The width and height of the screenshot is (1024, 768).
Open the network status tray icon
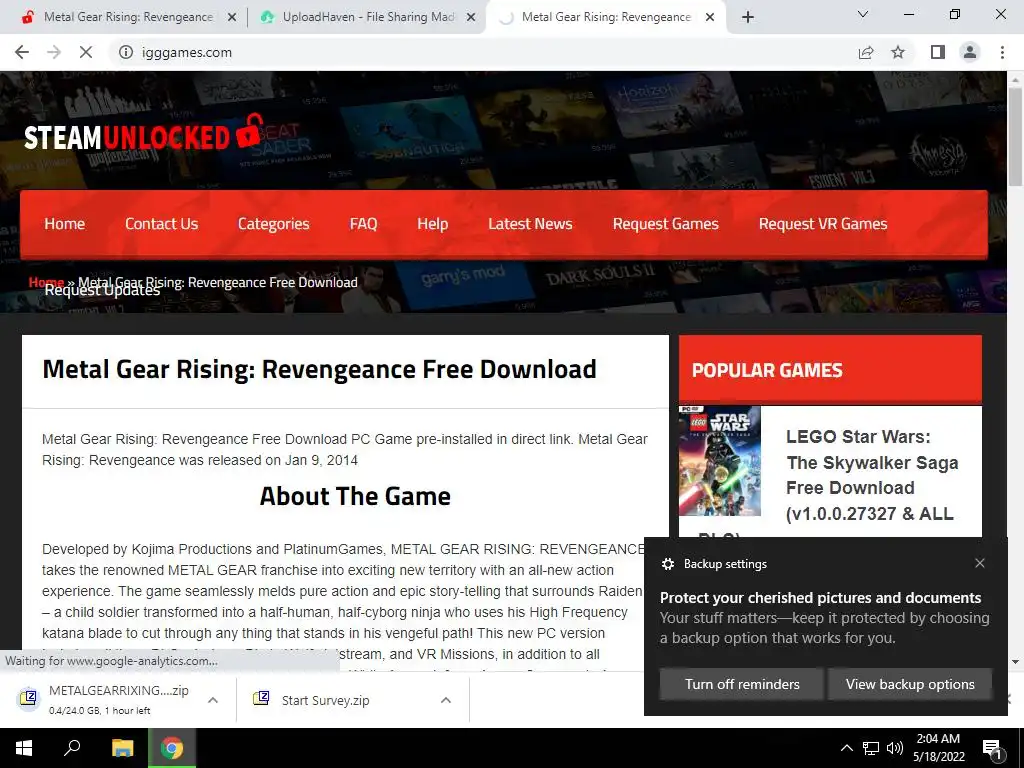click(x=871, y=748)
